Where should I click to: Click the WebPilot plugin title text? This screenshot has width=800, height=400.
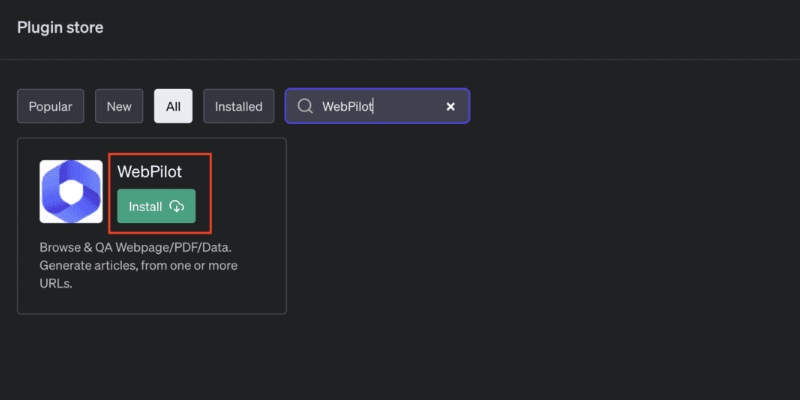149,172
